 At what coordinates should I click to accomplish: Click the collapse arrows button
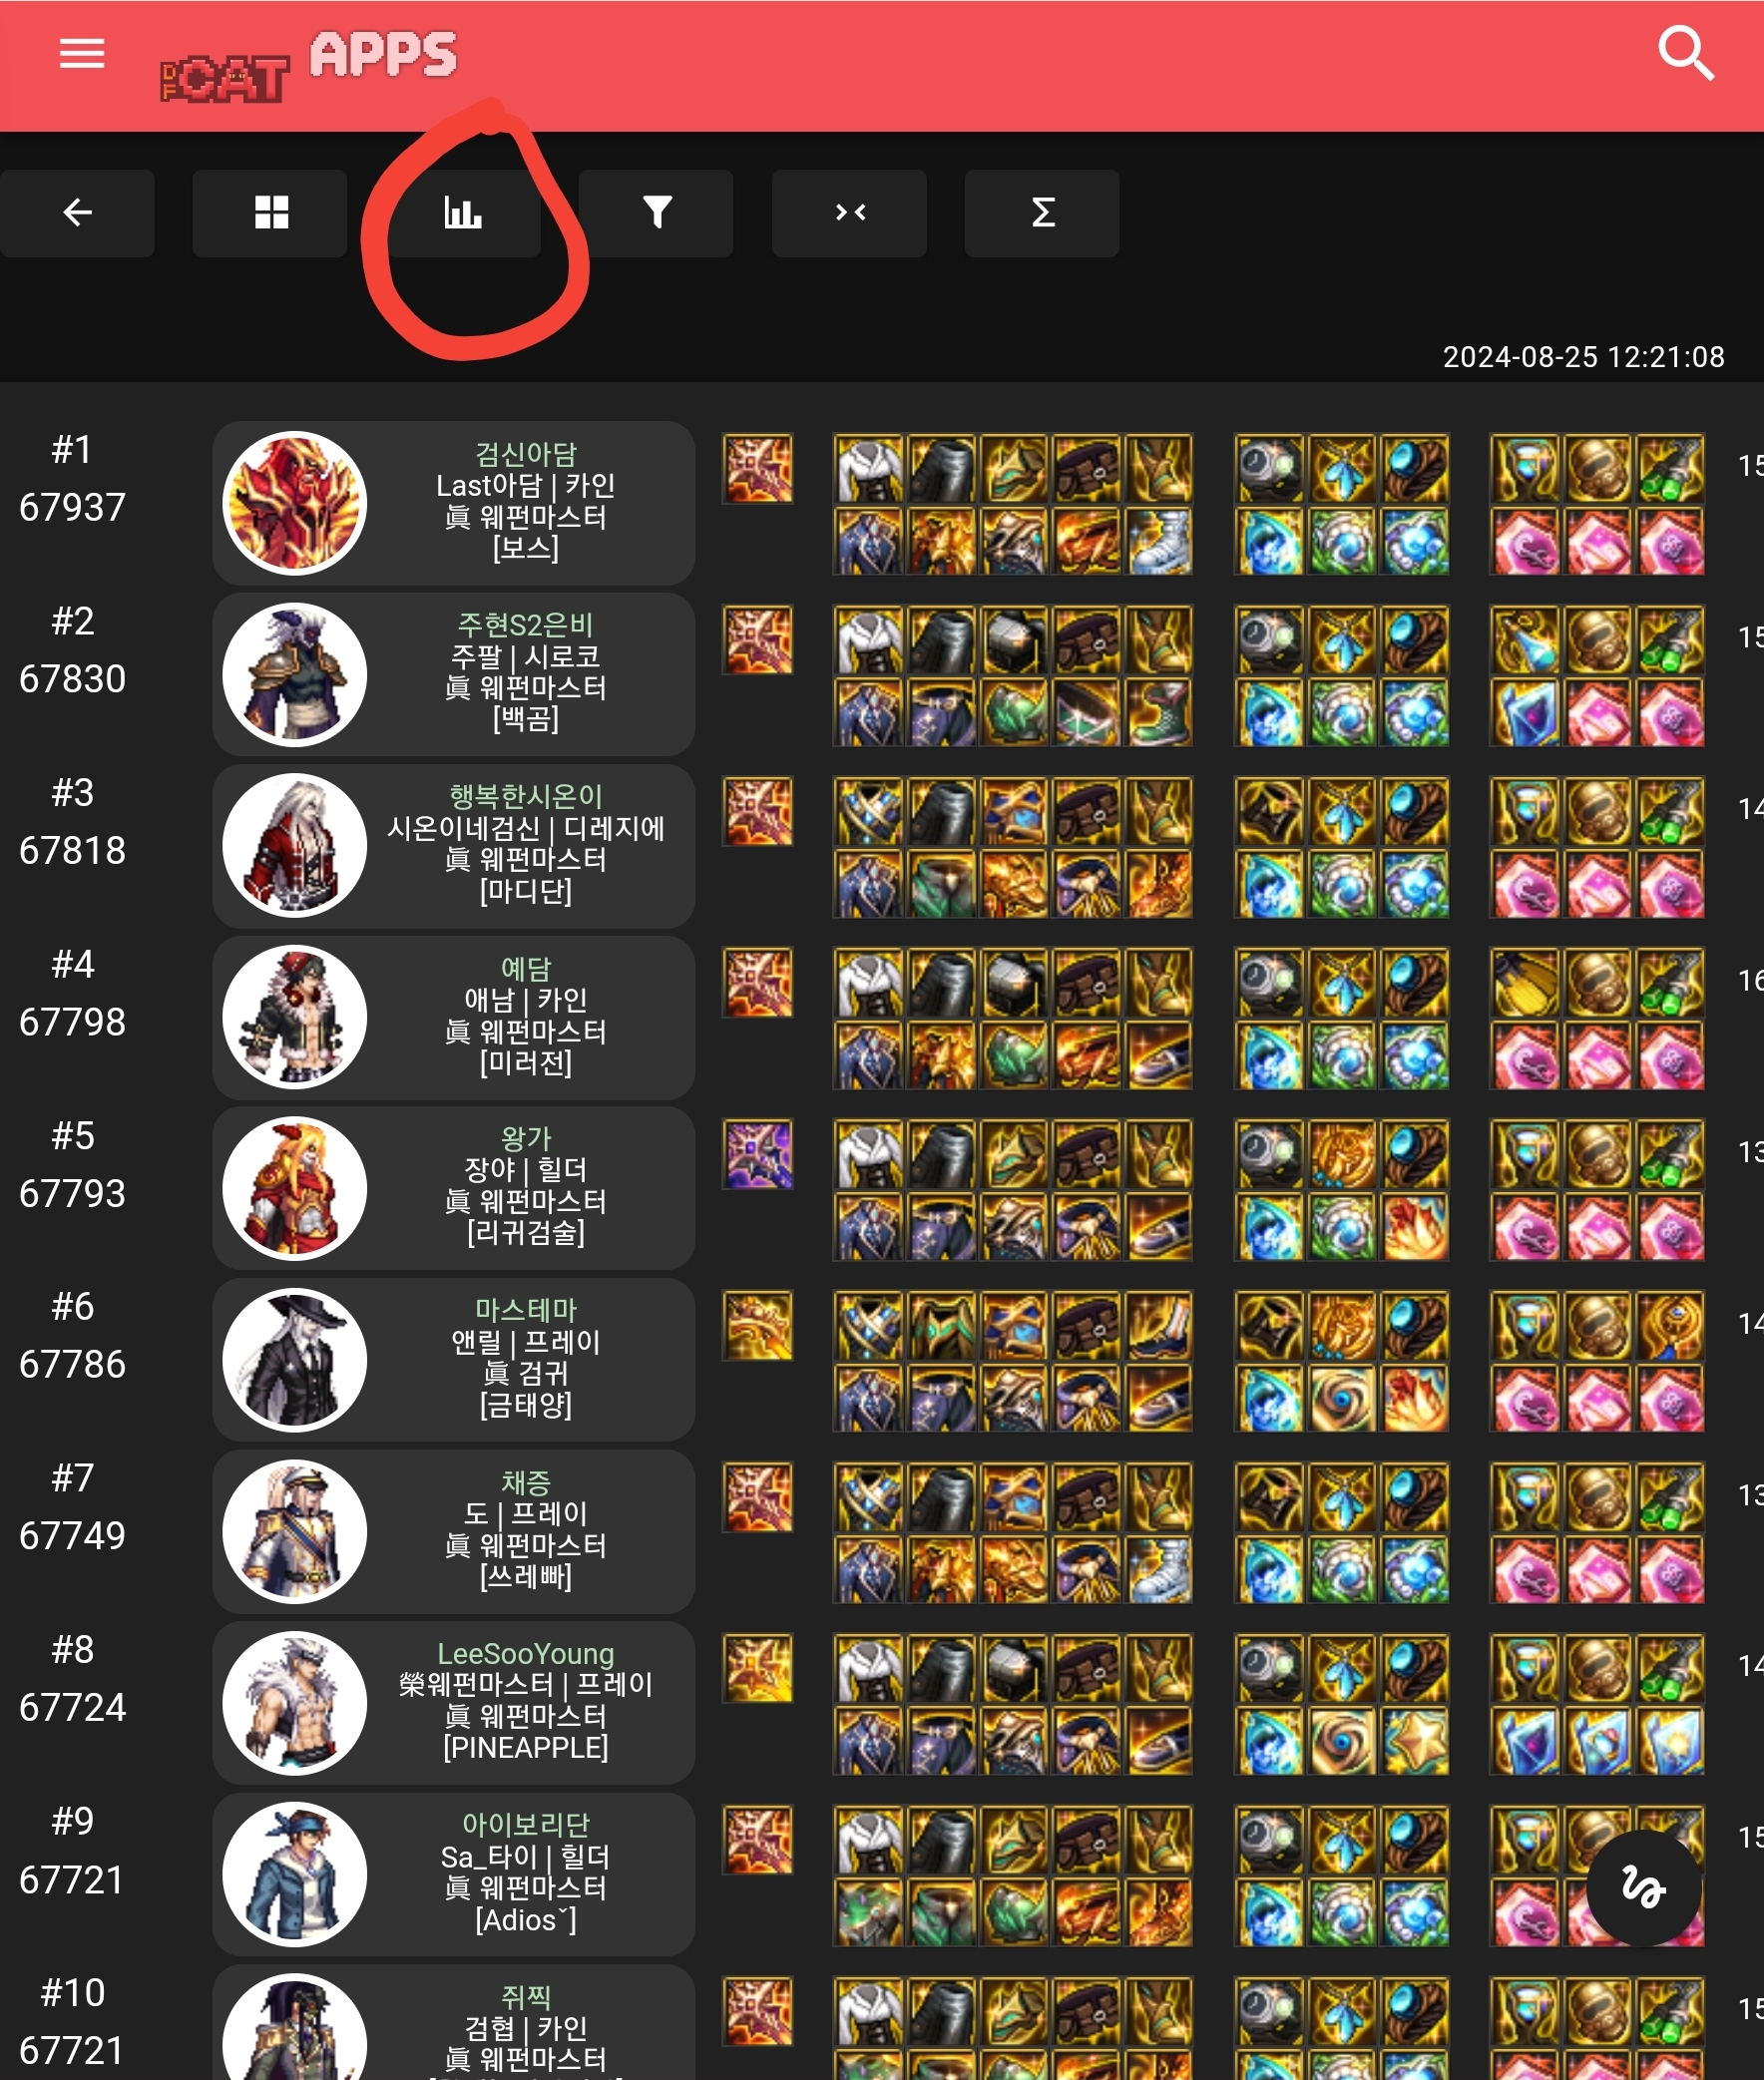[849, 213]
